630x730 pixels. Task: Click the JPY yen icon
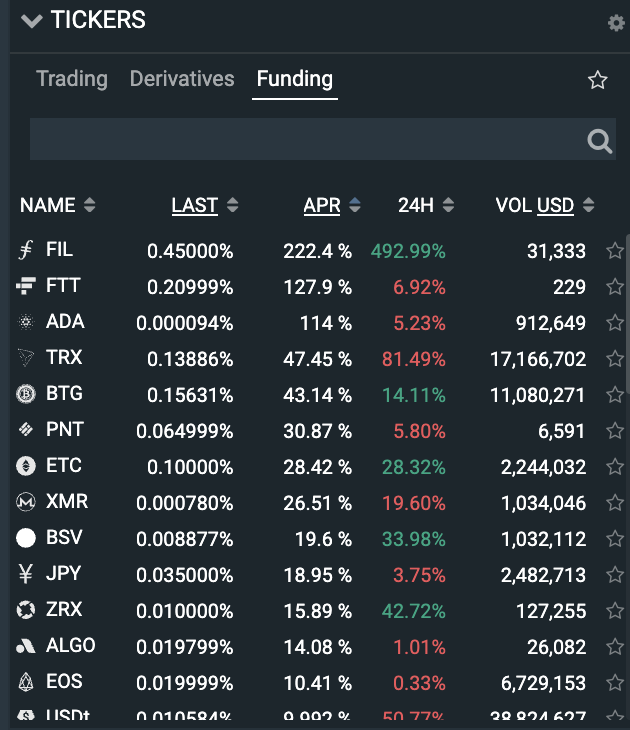click(26, 574)
